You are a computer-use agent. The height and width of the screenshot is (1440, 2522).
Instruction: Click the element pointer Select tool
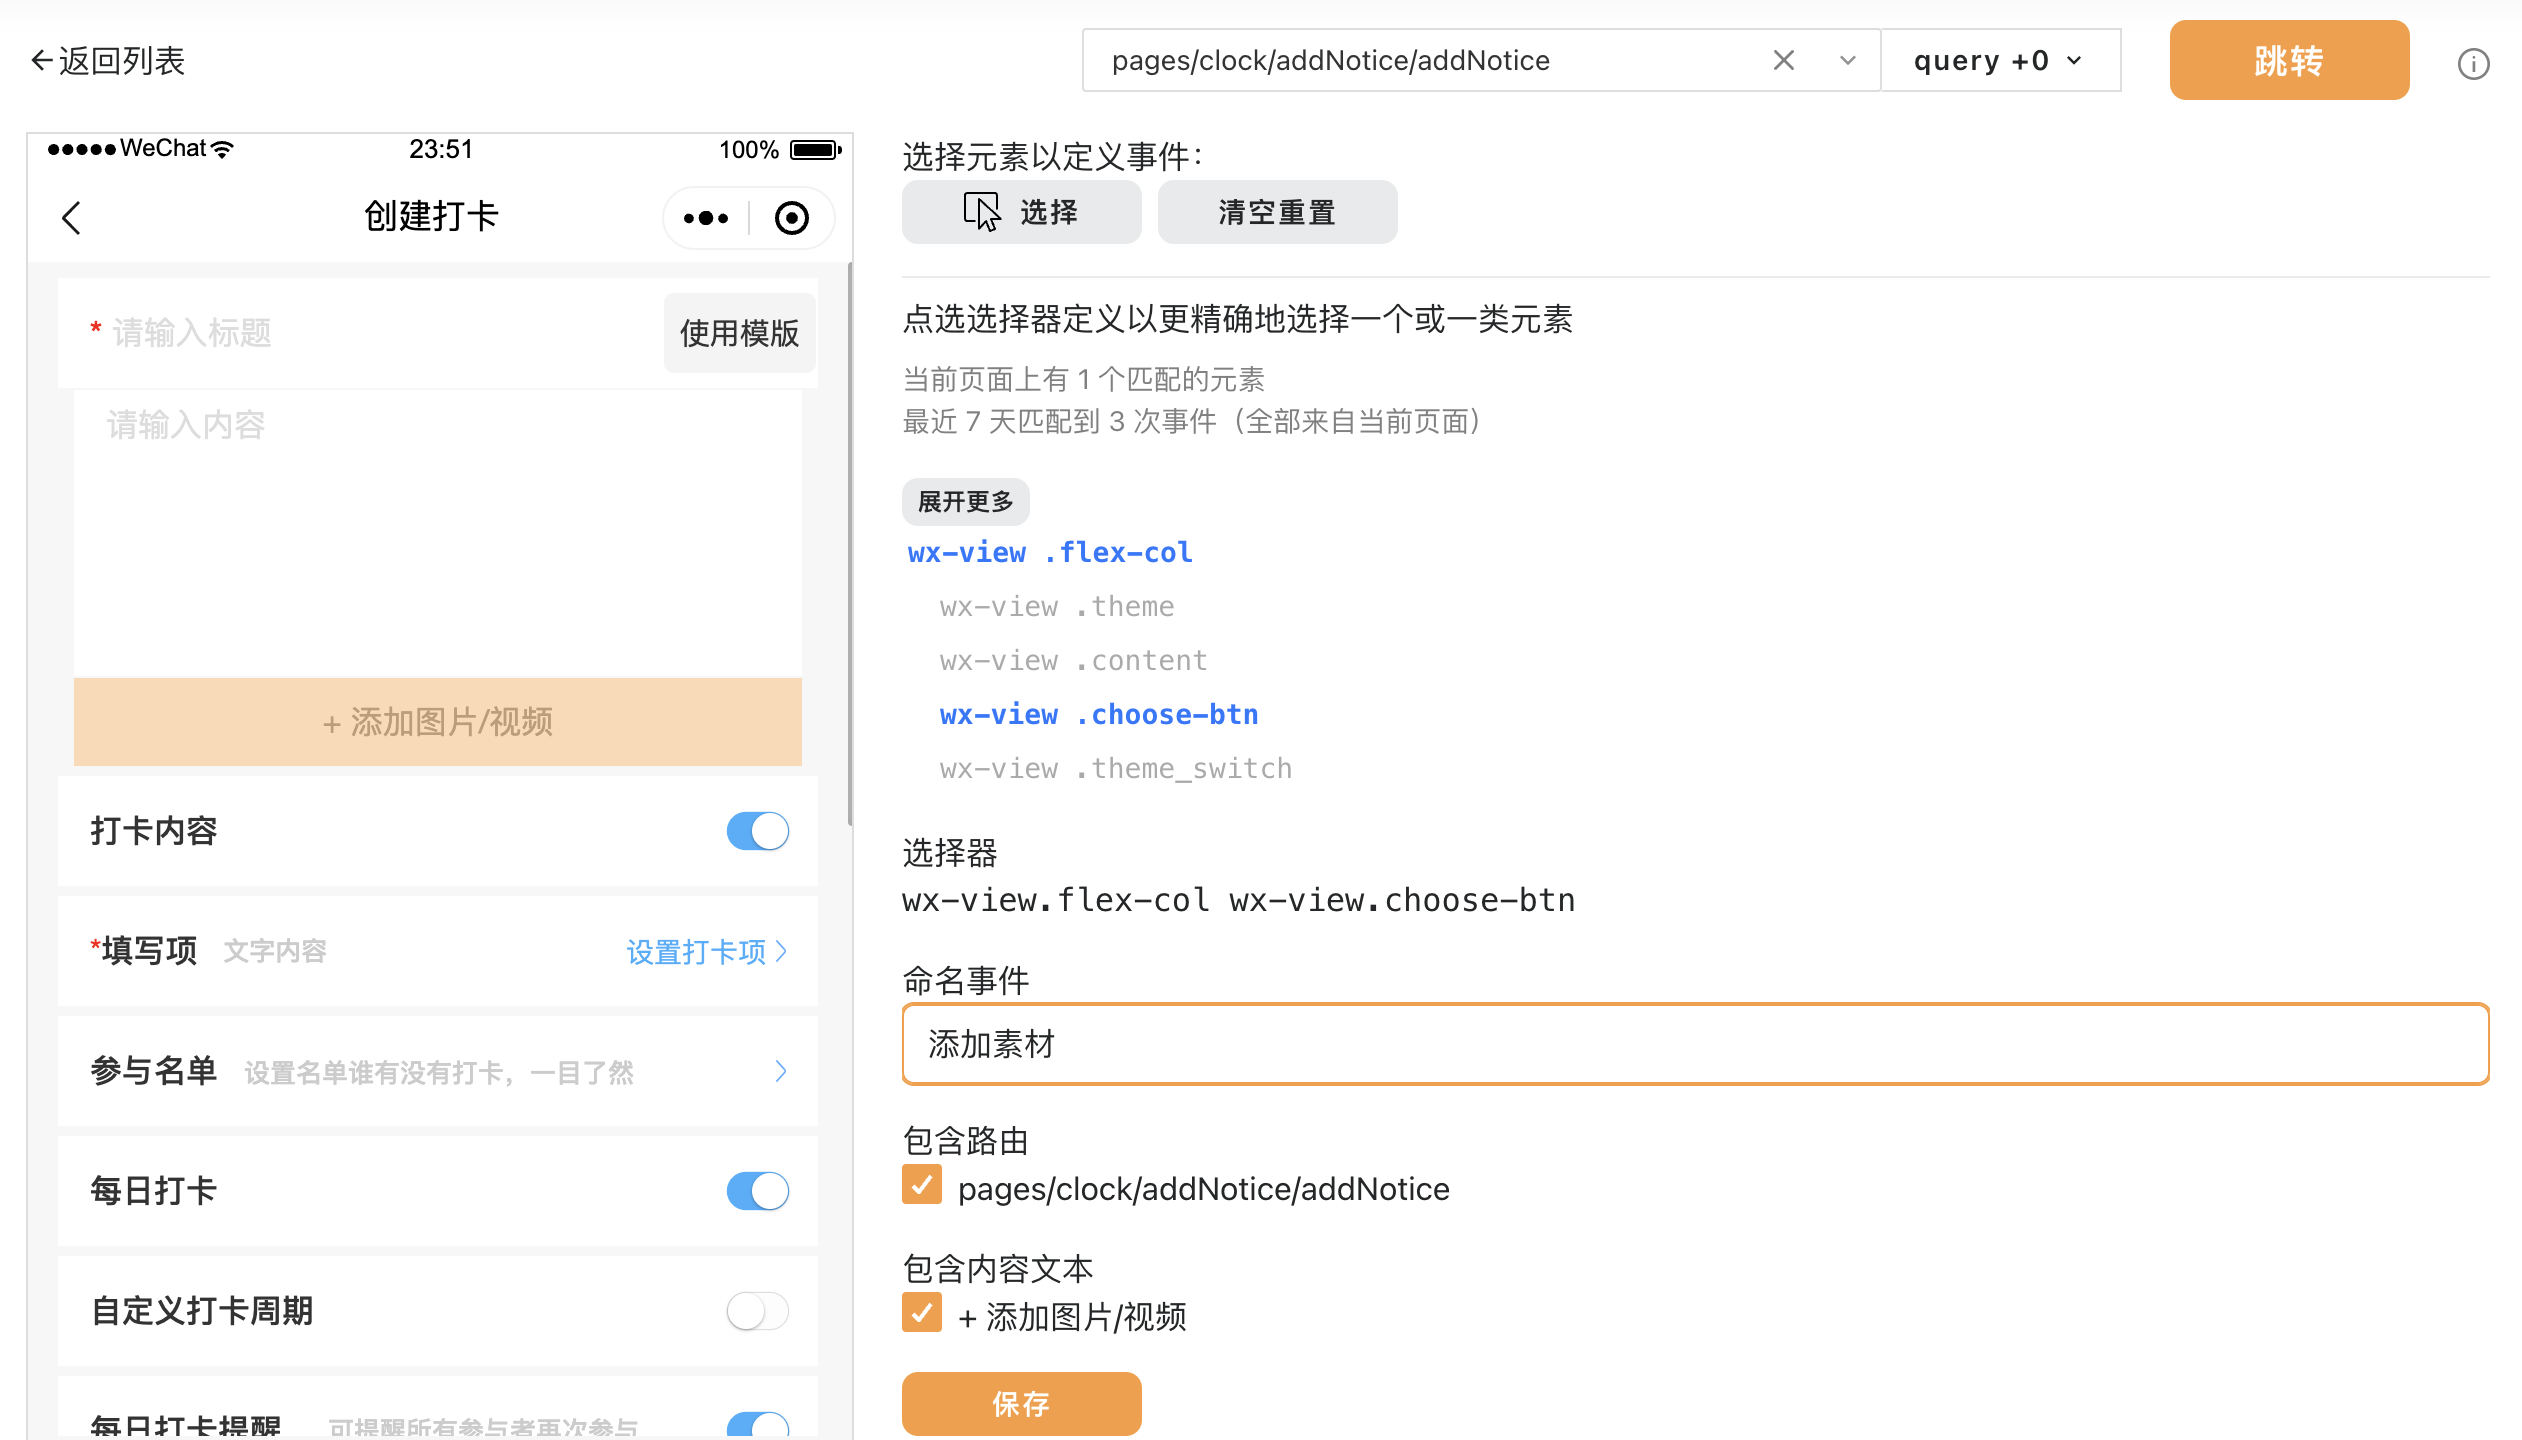point(1021,212)
